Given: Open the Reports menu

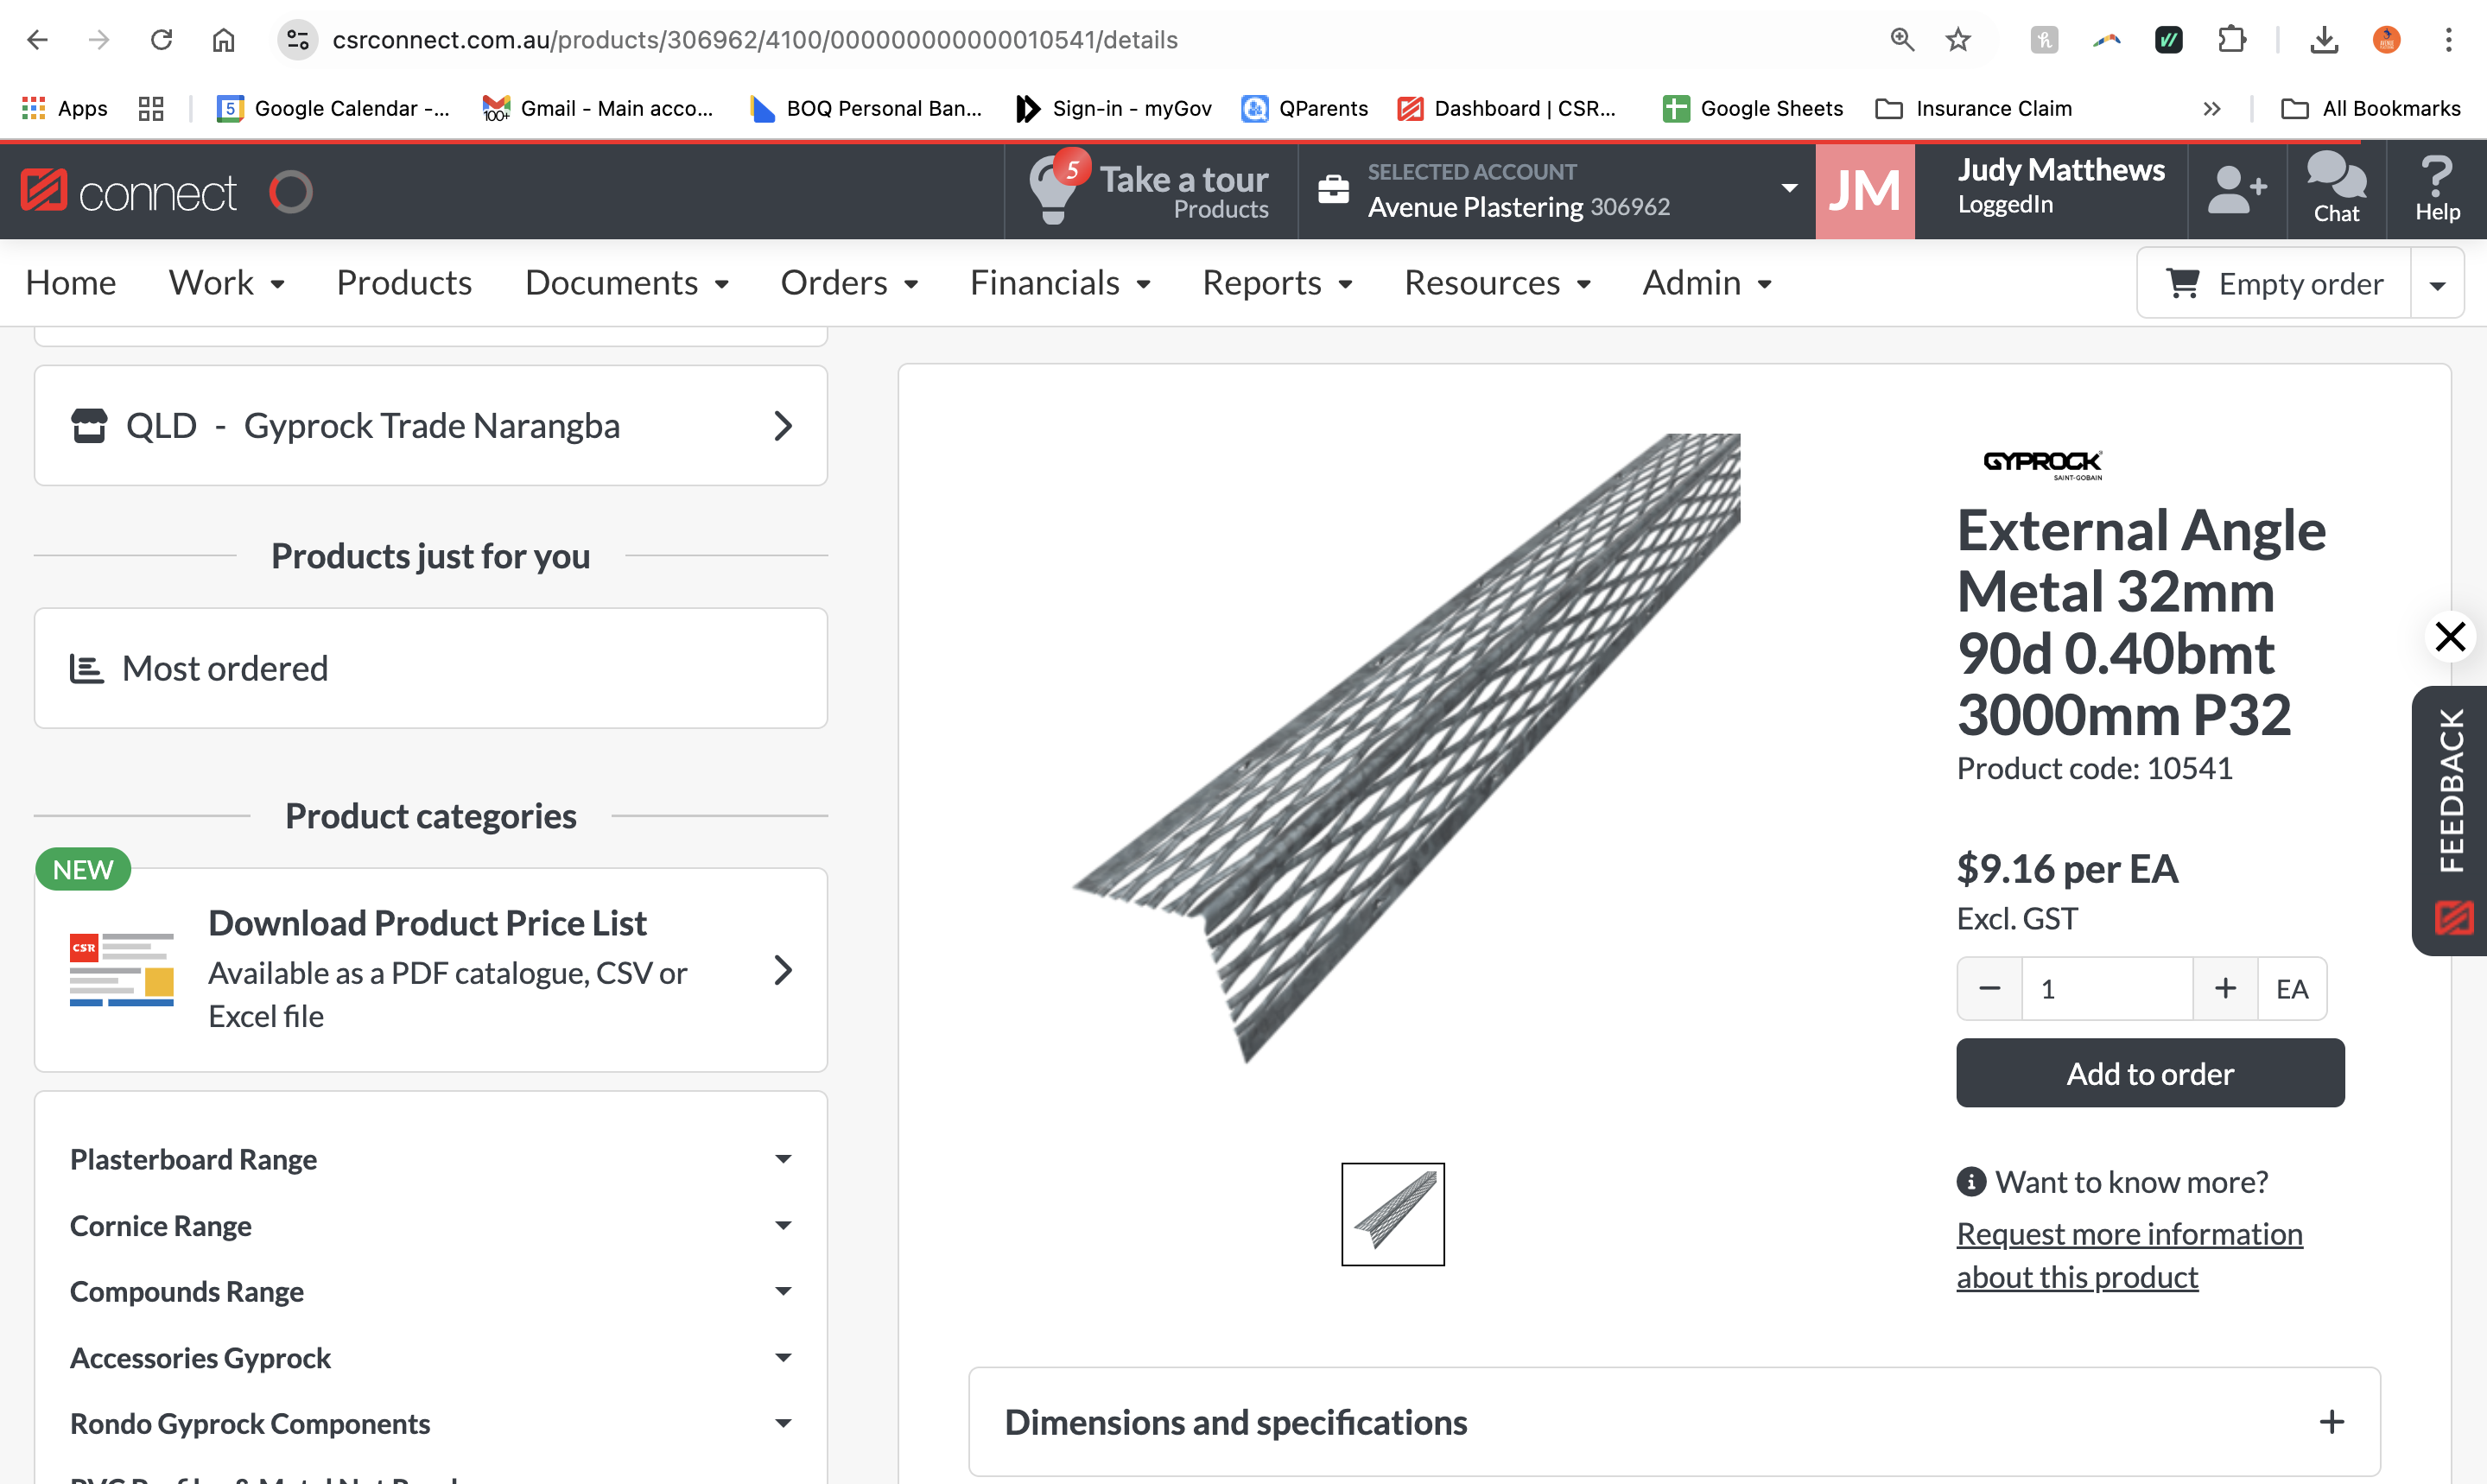Looking at the screenshot, I should click(1278, 283).
